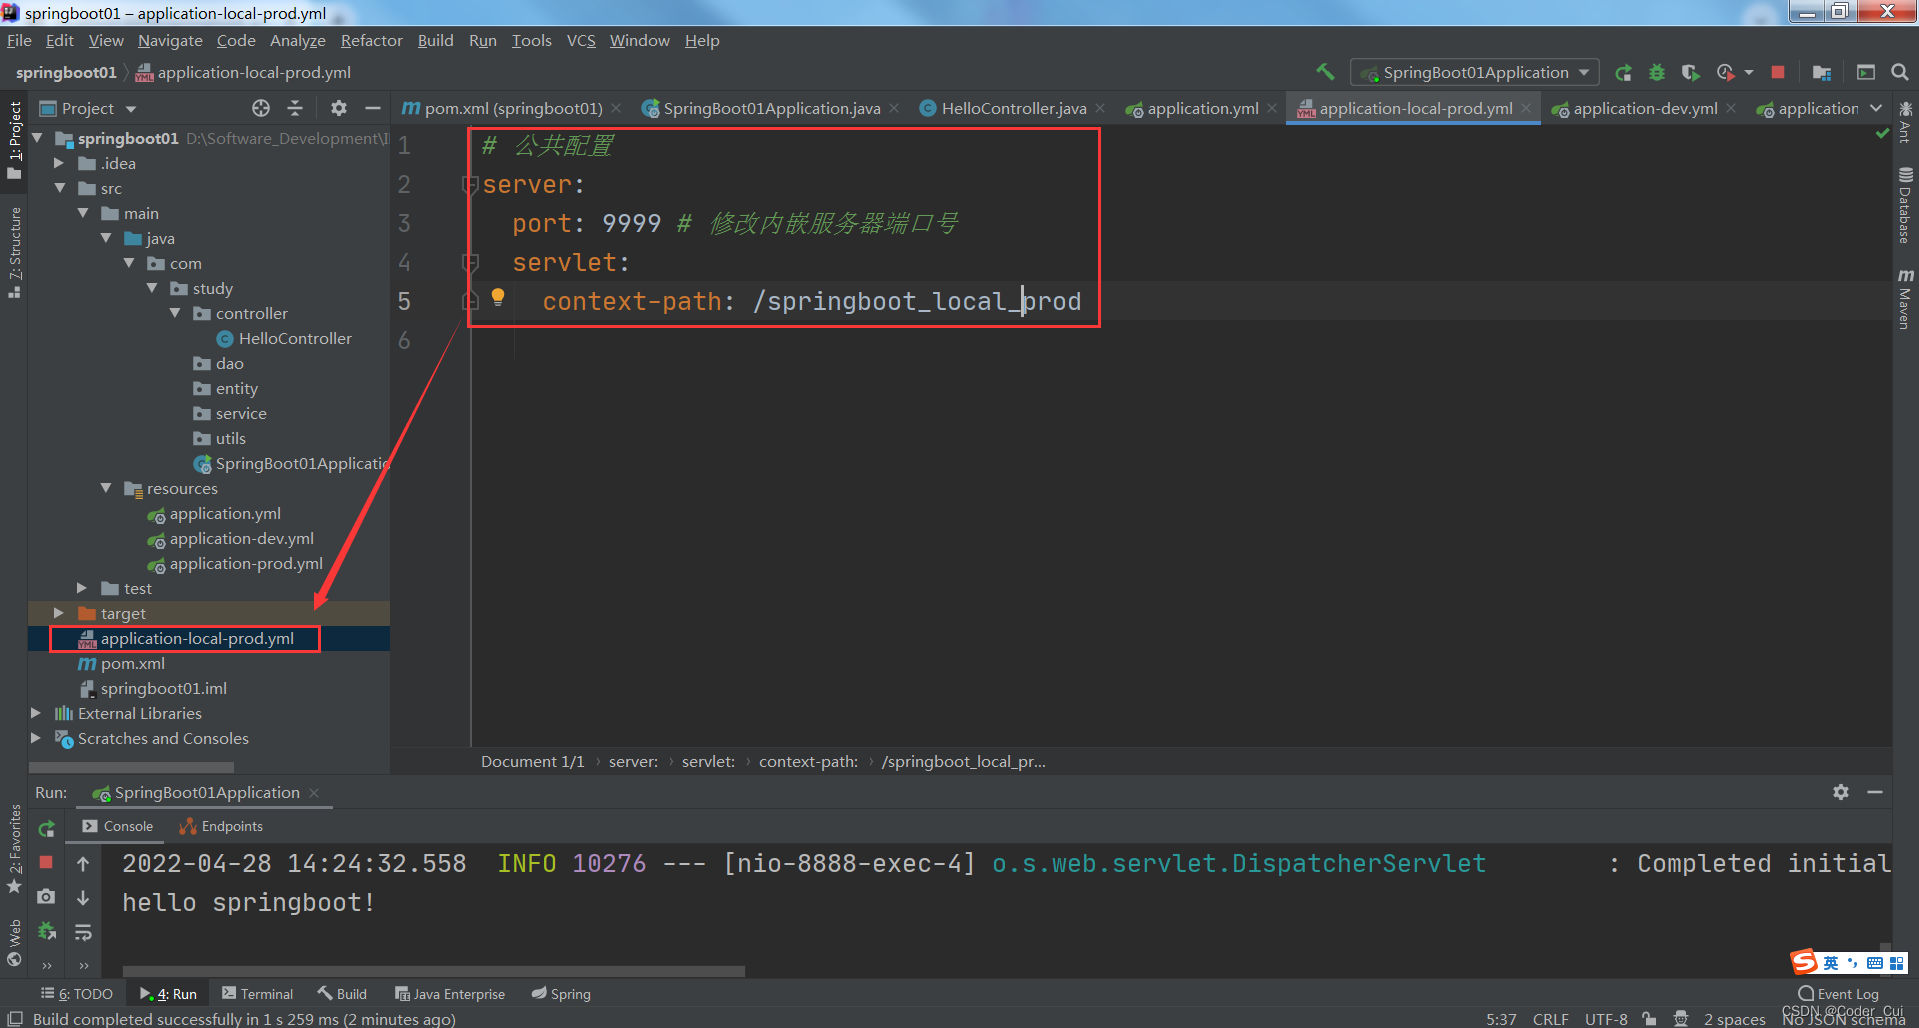Image resolution: width=1919 pixels, height=1028 pixels.
Task: Switch to application-dev.yml tab
Action: point(1645,108)
